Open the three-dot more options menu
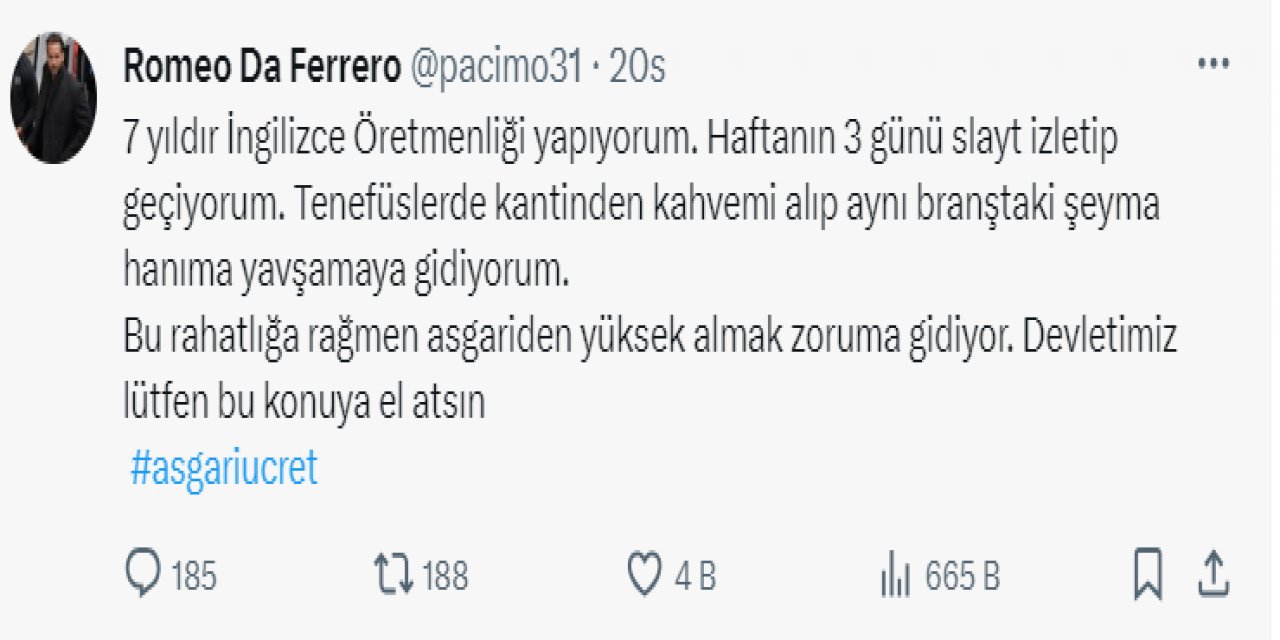Screen dimensions: 1280x640 pyautogui.click(x=1213, y=64)
